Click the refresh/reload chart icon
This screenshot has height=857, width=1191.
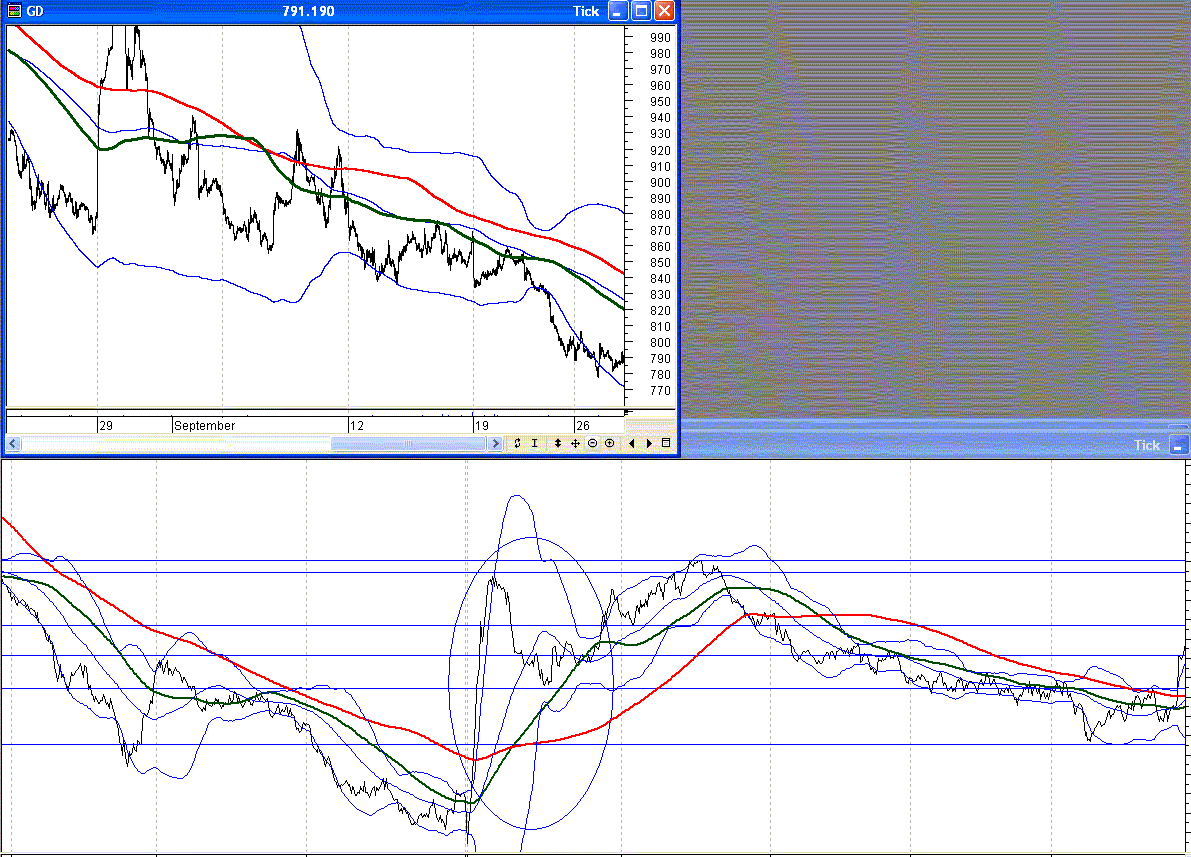517,443
